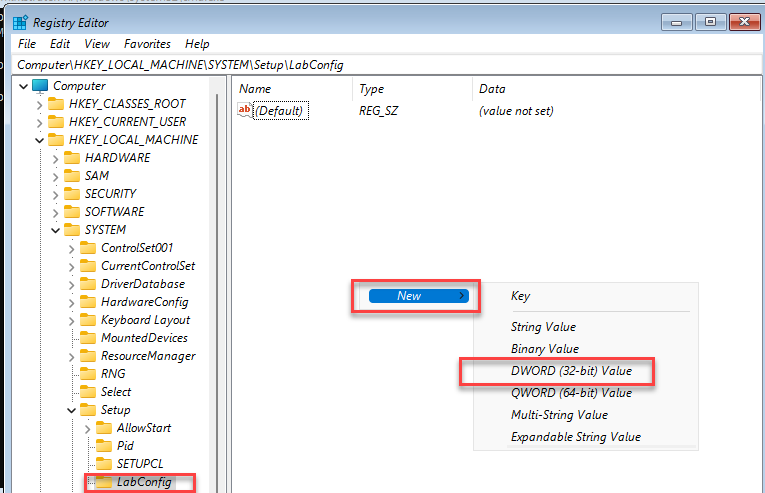Click the CurrentControlSet folder icon

coord(88,266)
